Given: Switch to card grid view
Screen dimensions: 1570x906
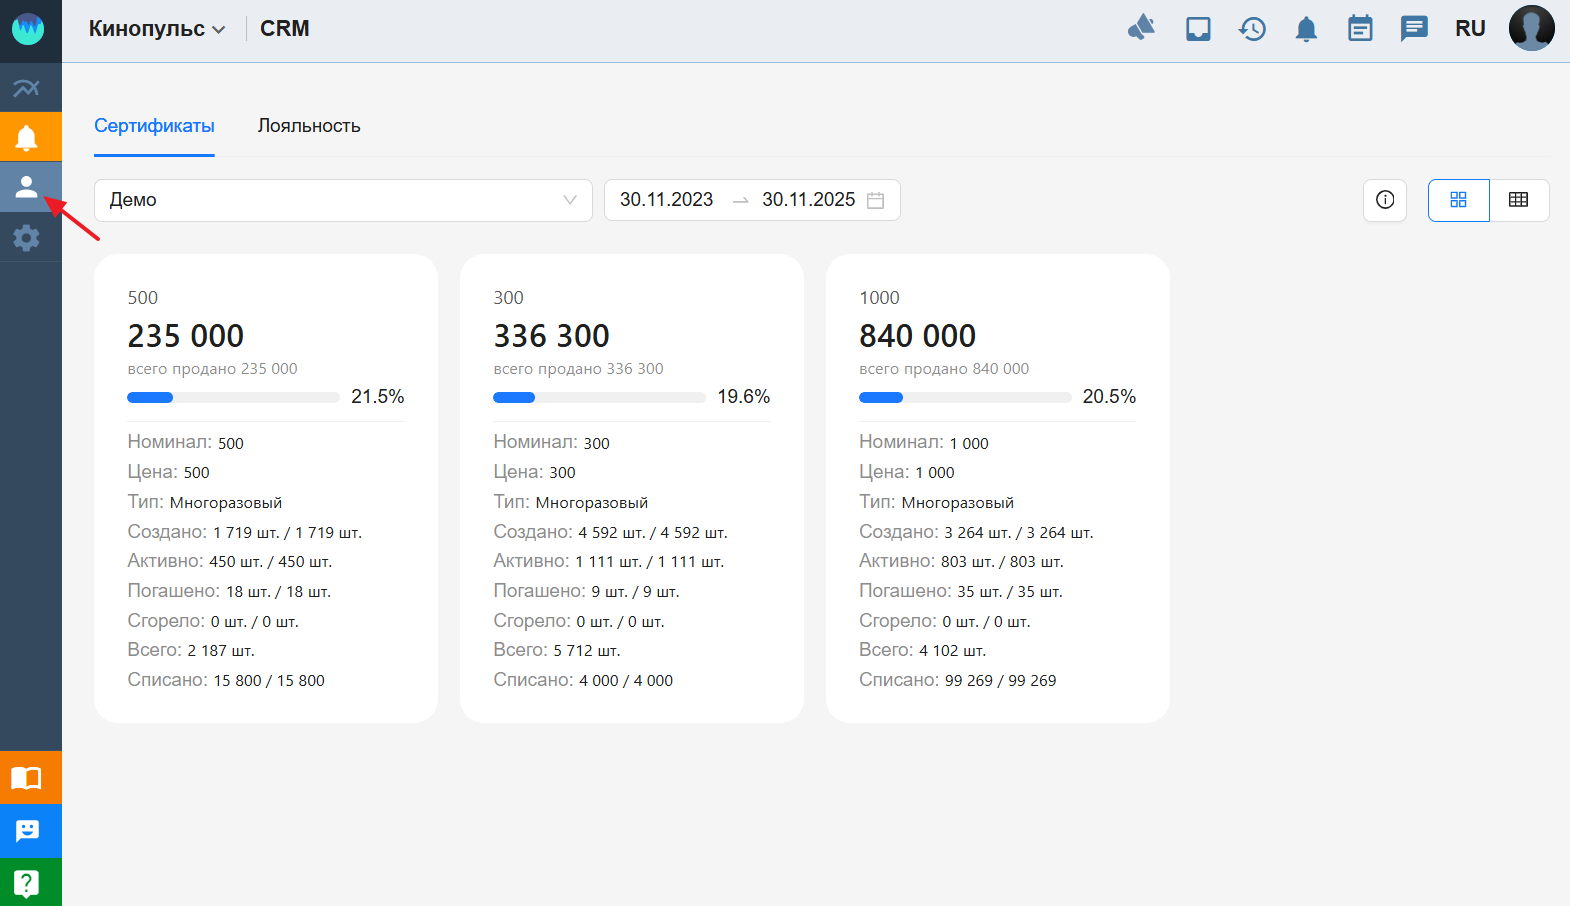Looking at the screenshot, I should click(x=1458, y=200).
